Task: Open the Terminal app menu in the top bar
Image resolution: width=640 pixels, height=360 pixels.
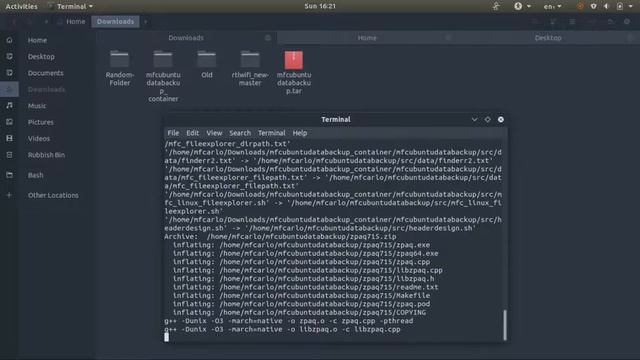Action: point(71,6)
